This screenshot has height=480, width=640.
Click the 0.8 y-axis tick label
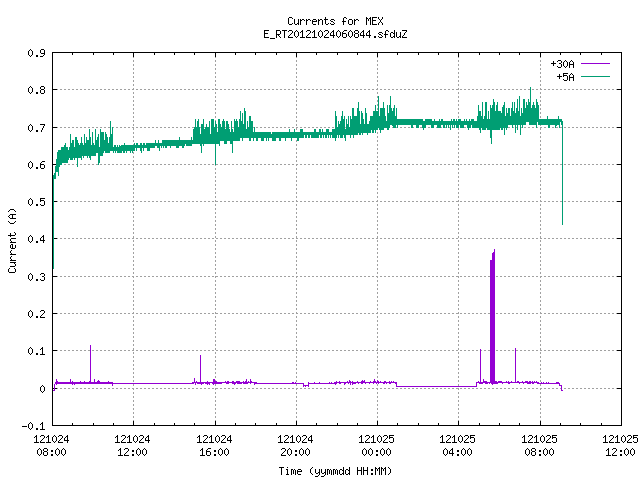point(36,90)
